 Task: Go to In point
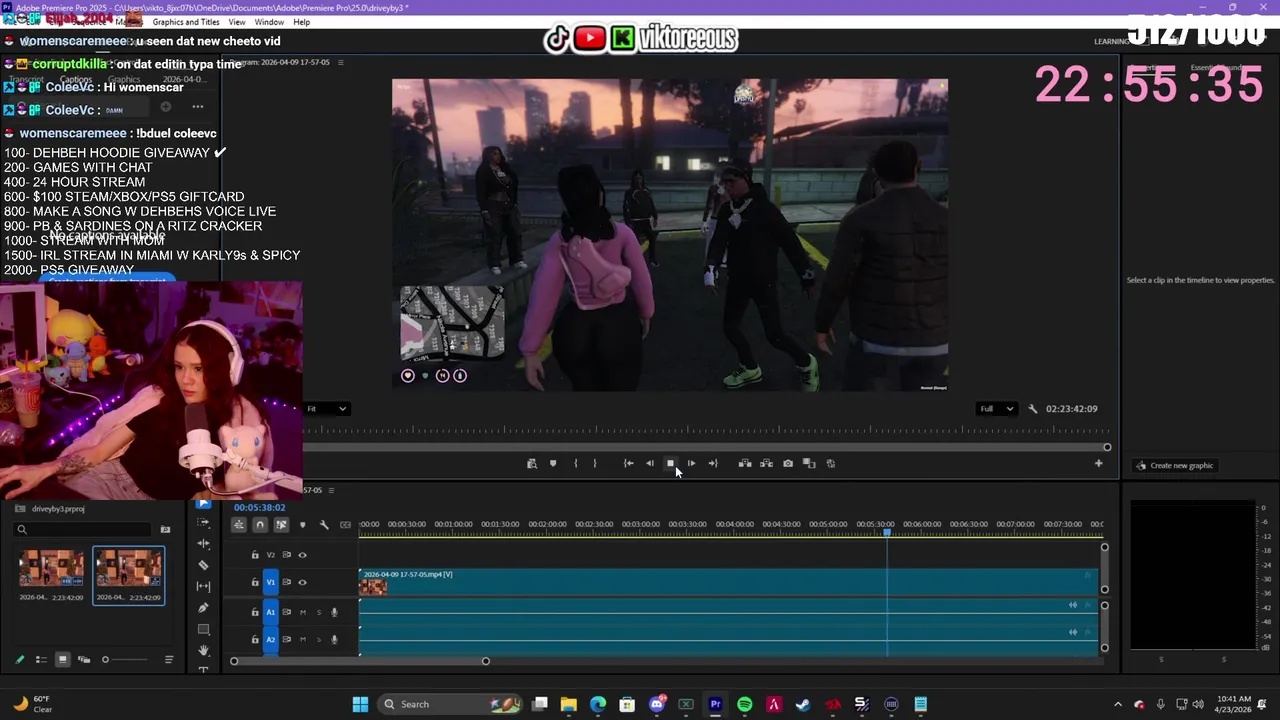[628, 463]
